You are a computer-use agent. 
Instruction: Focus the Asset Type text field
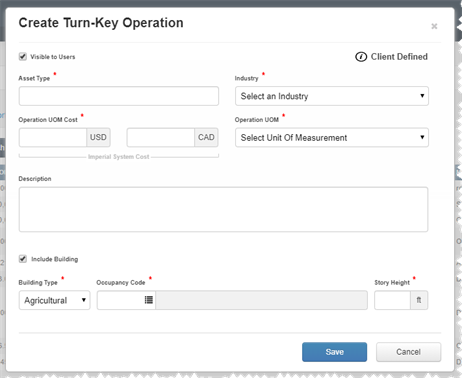pos(119,96)
